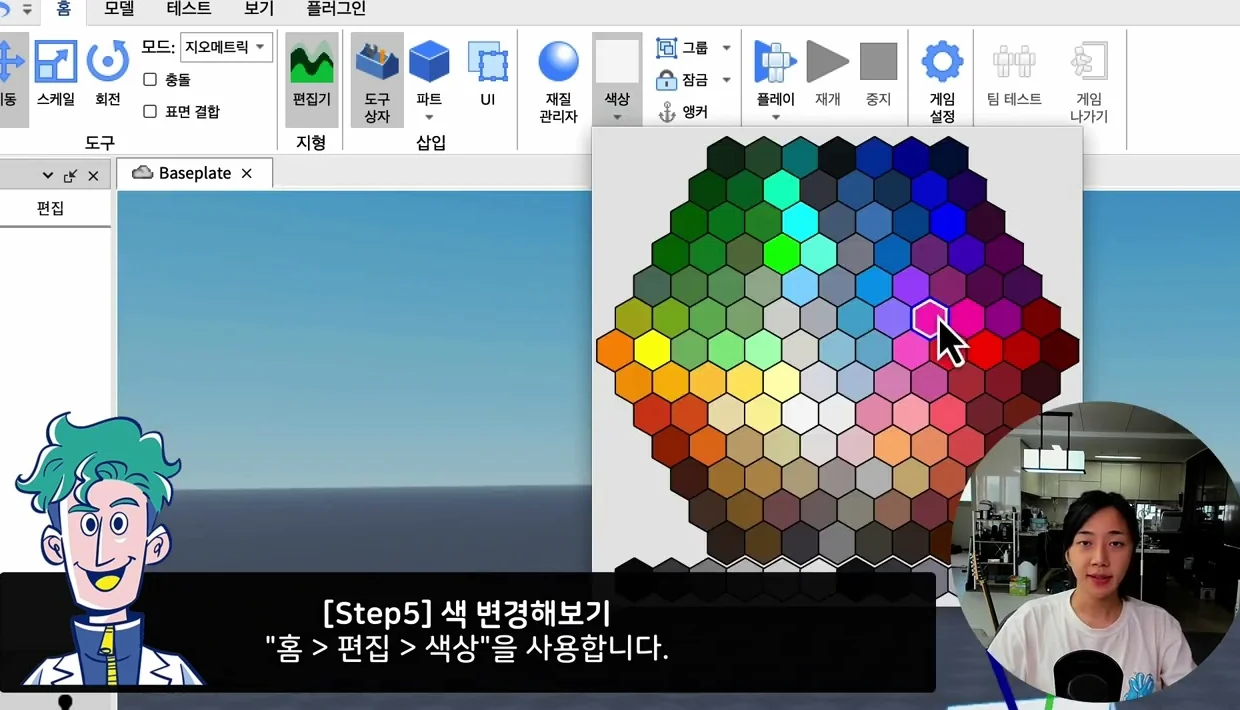Open the left panel options chevron
Screen dimensions: 1240x710
(x=47, y=176)
